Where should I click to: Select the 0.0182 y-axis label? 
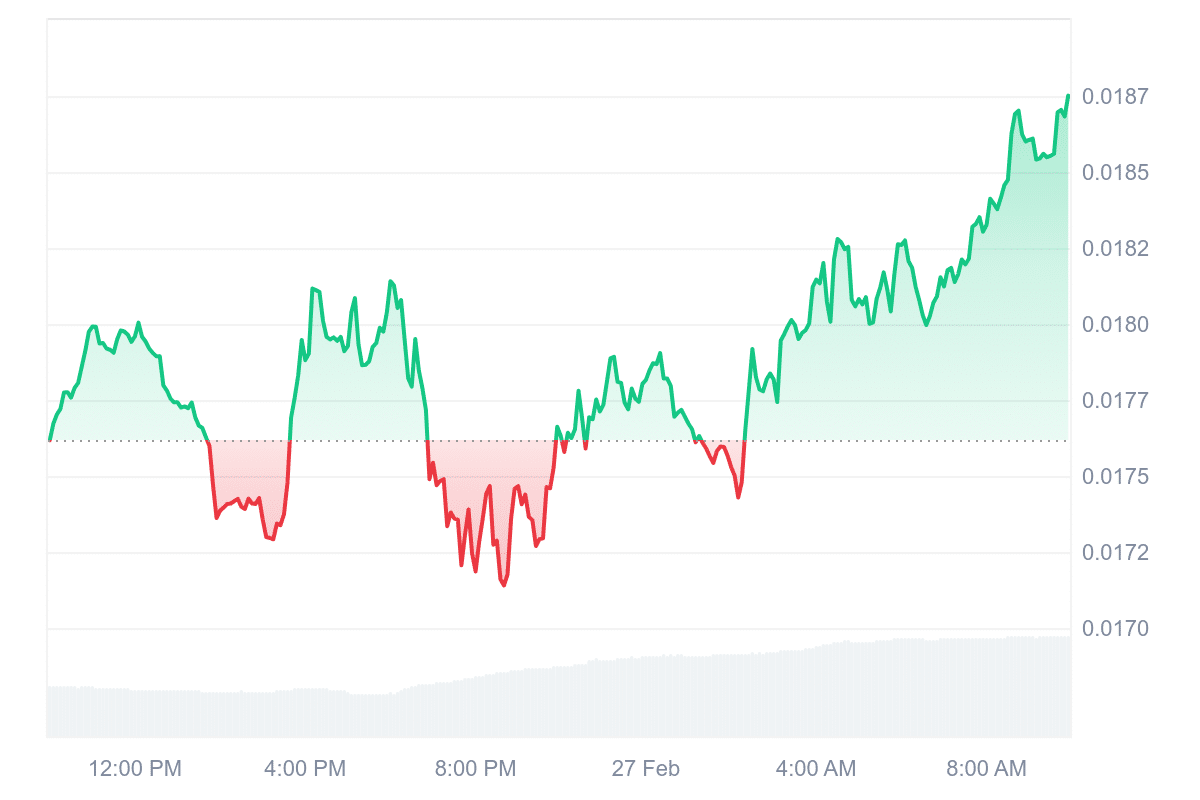tap(1115, 249)
